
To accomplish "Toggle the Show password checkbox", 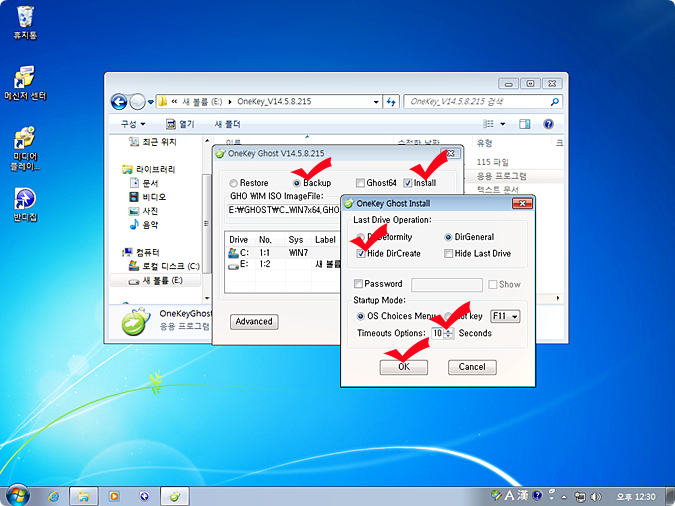I will click(493, 284).
